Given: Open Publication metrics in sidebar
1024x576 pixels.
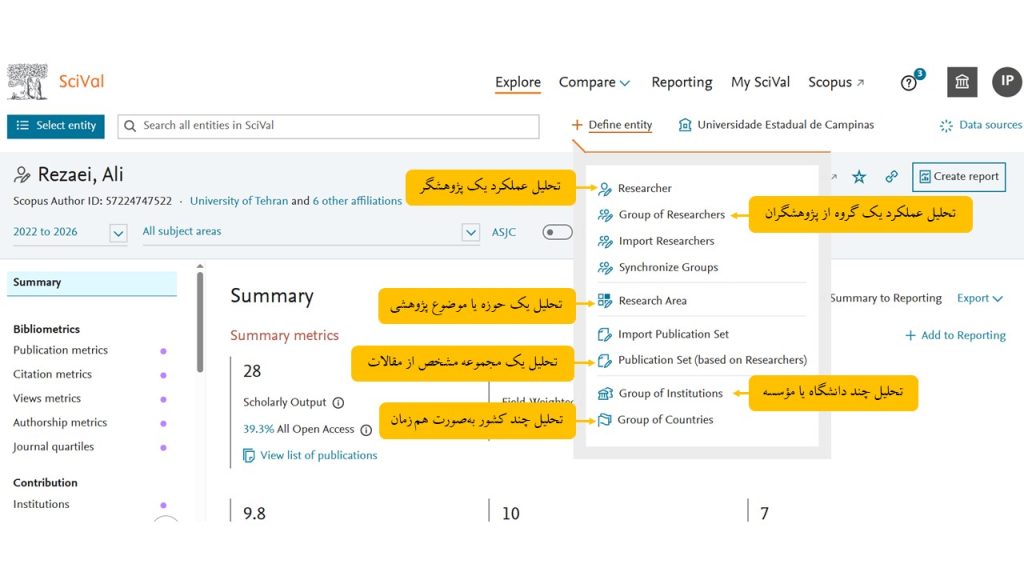Looking at the screenshot, I should pos(60,350).
